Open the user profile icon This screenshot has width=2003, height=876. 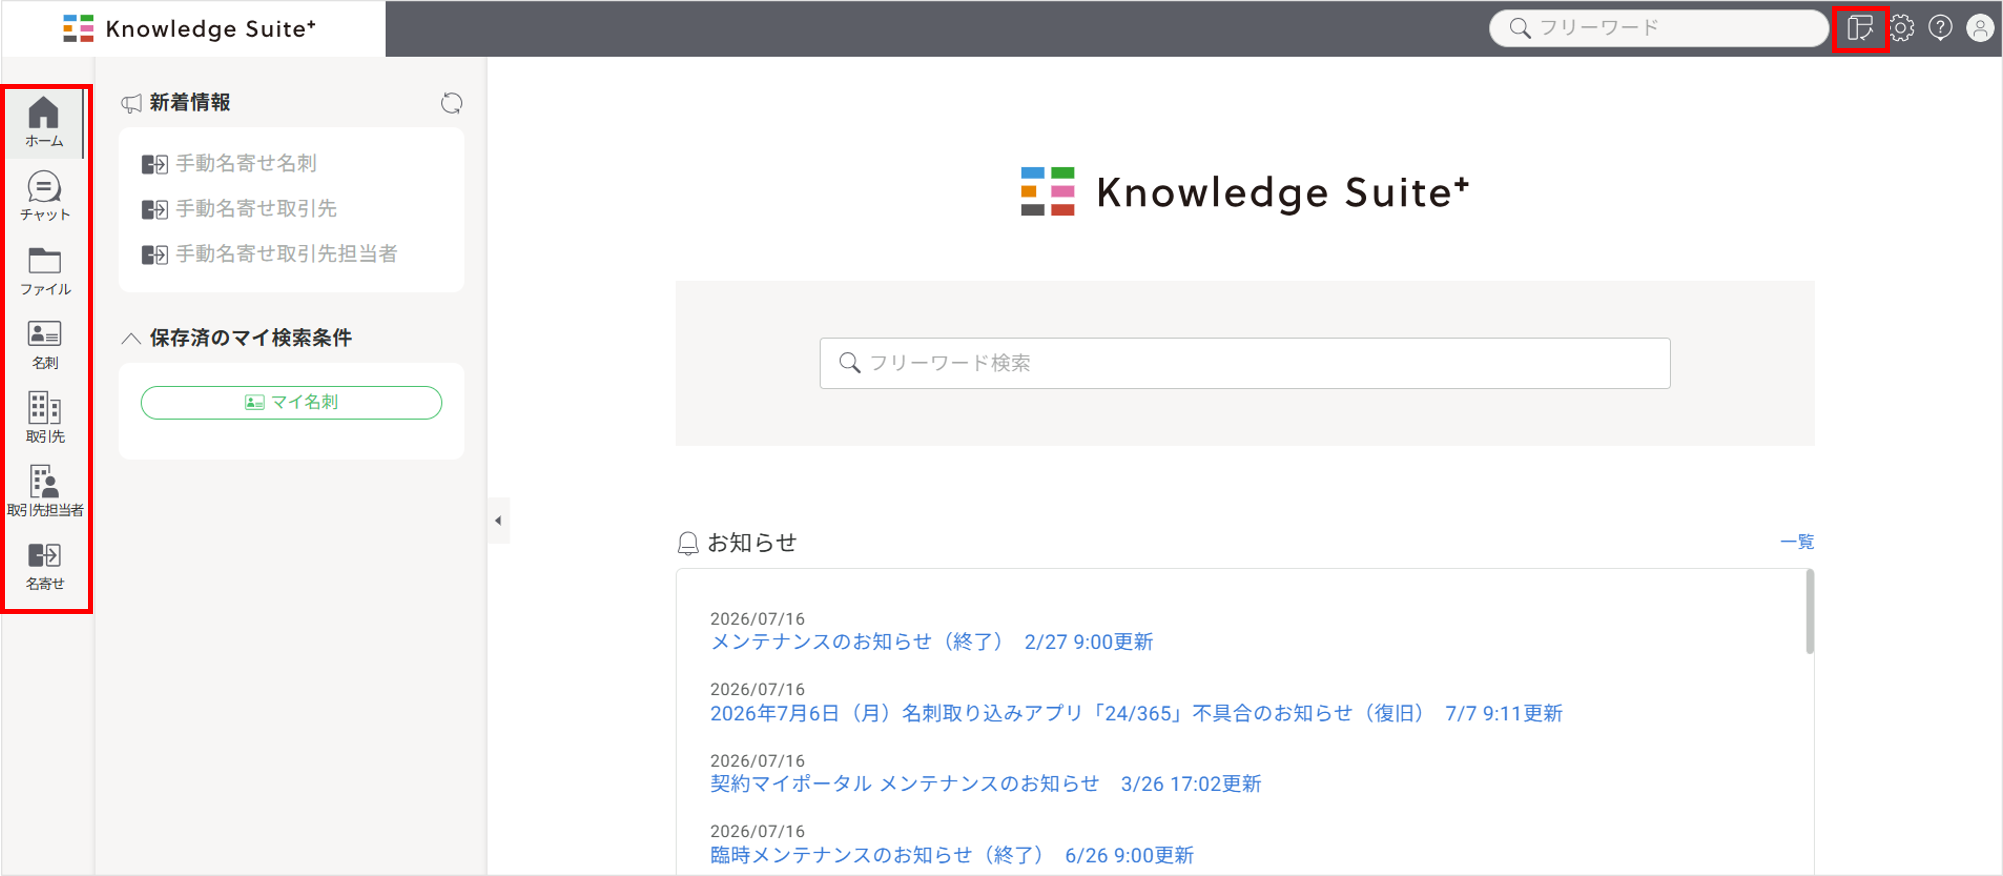click(x=1980, y=28)
